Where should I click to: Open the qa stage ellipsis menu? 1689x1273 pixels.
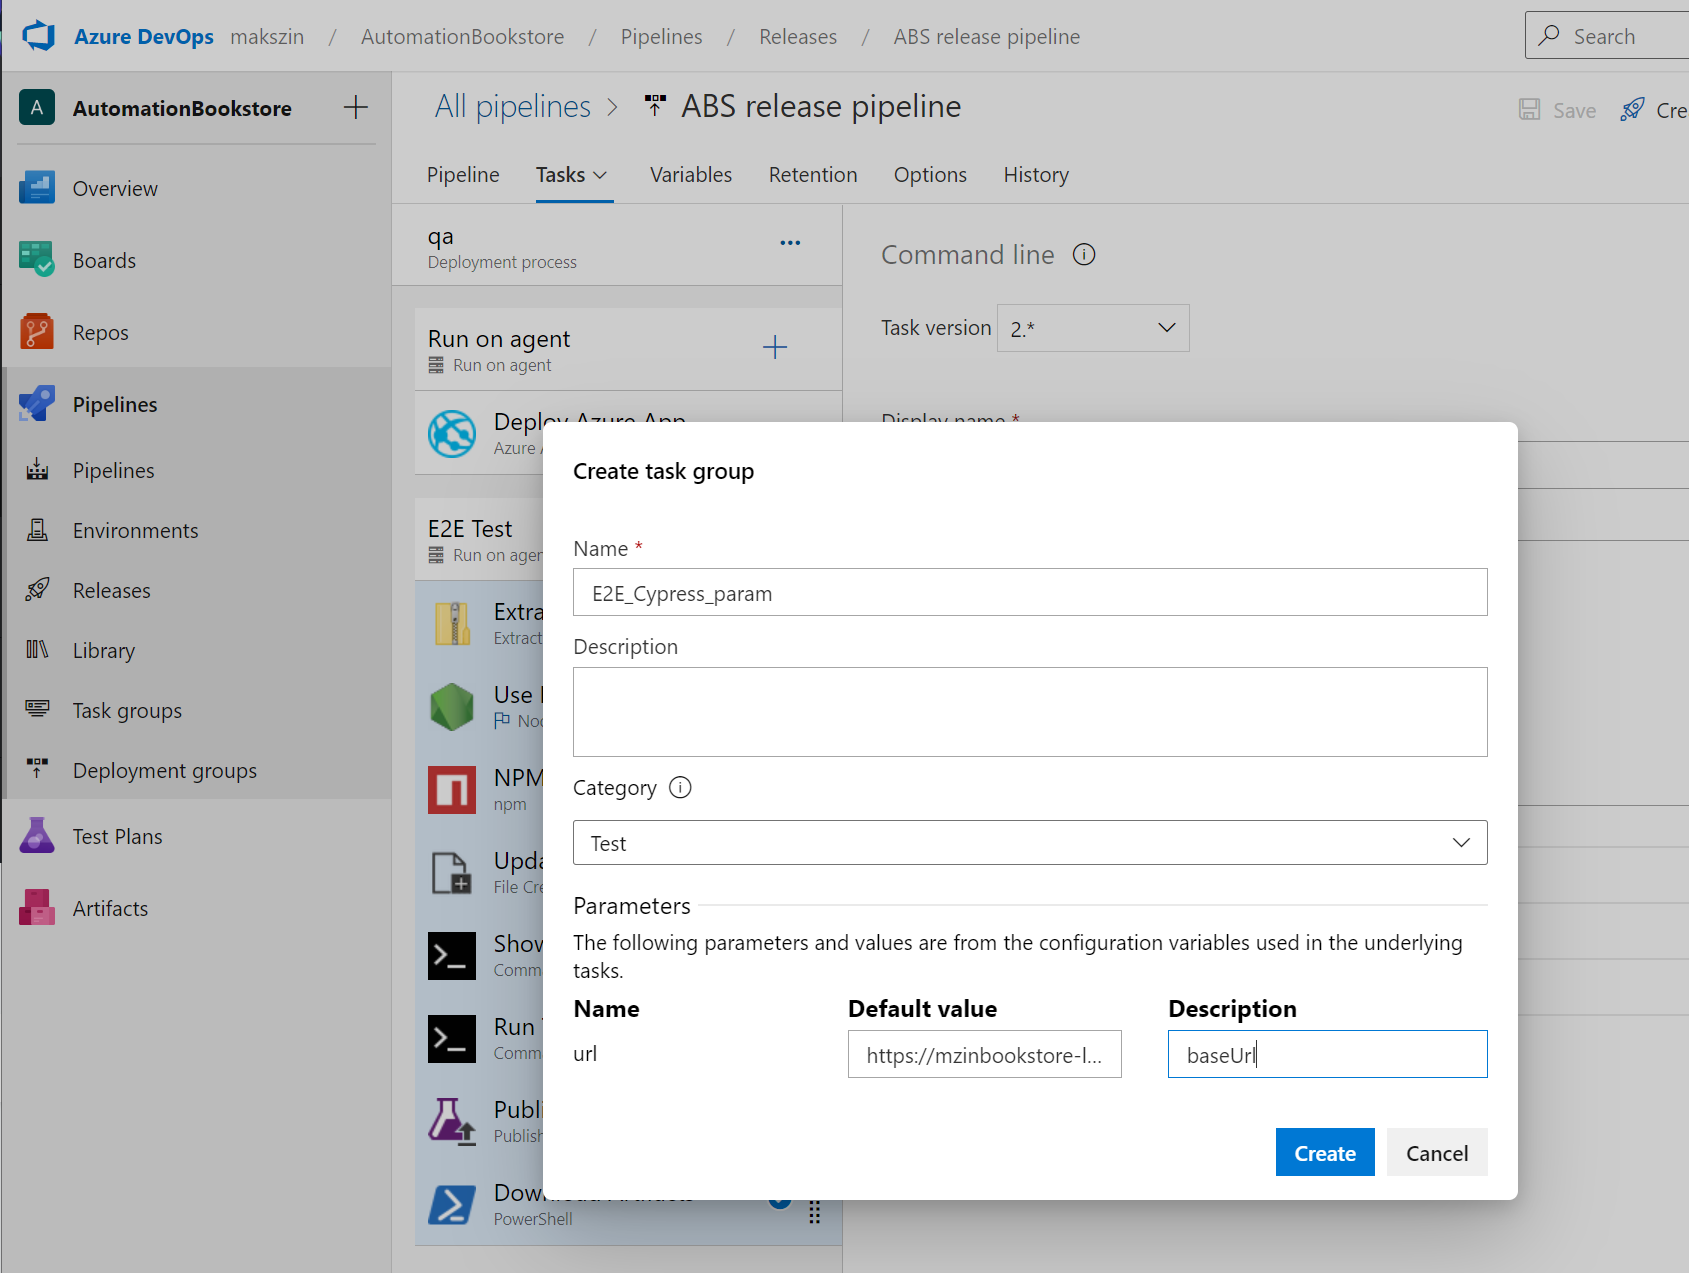(790, 243)
